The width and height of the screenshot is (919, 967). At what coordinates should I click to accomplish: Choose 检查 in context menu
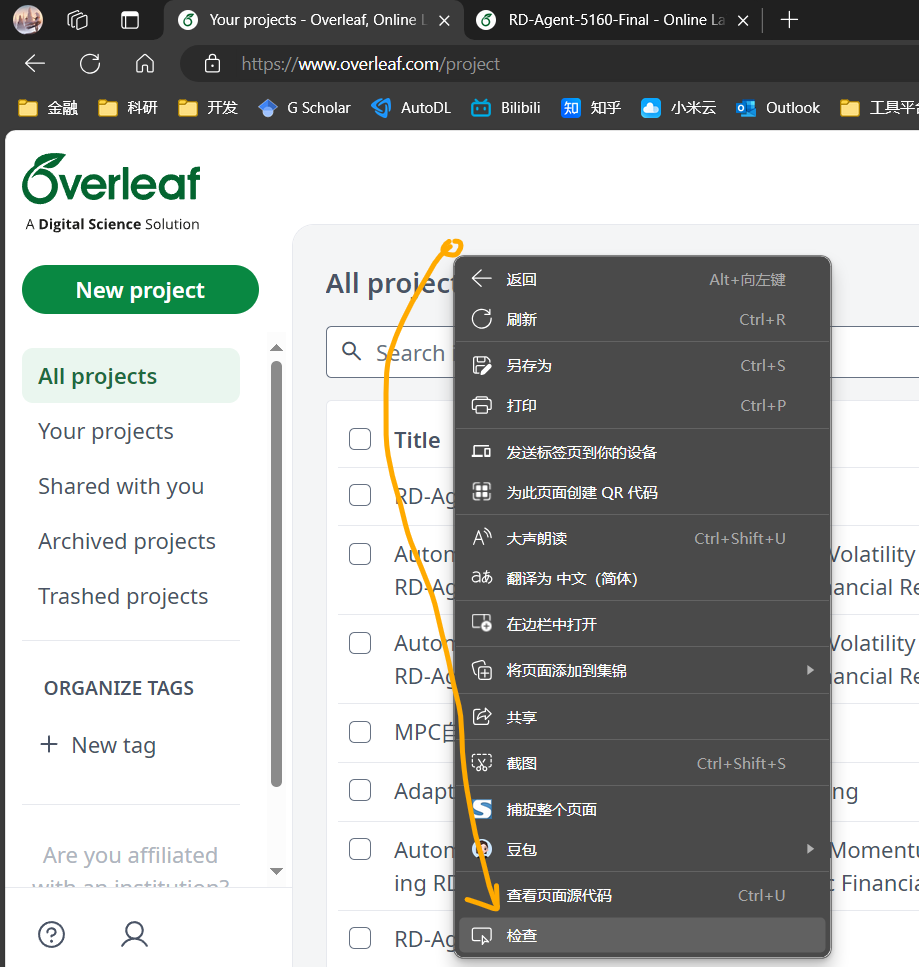[x=641, y=936]
